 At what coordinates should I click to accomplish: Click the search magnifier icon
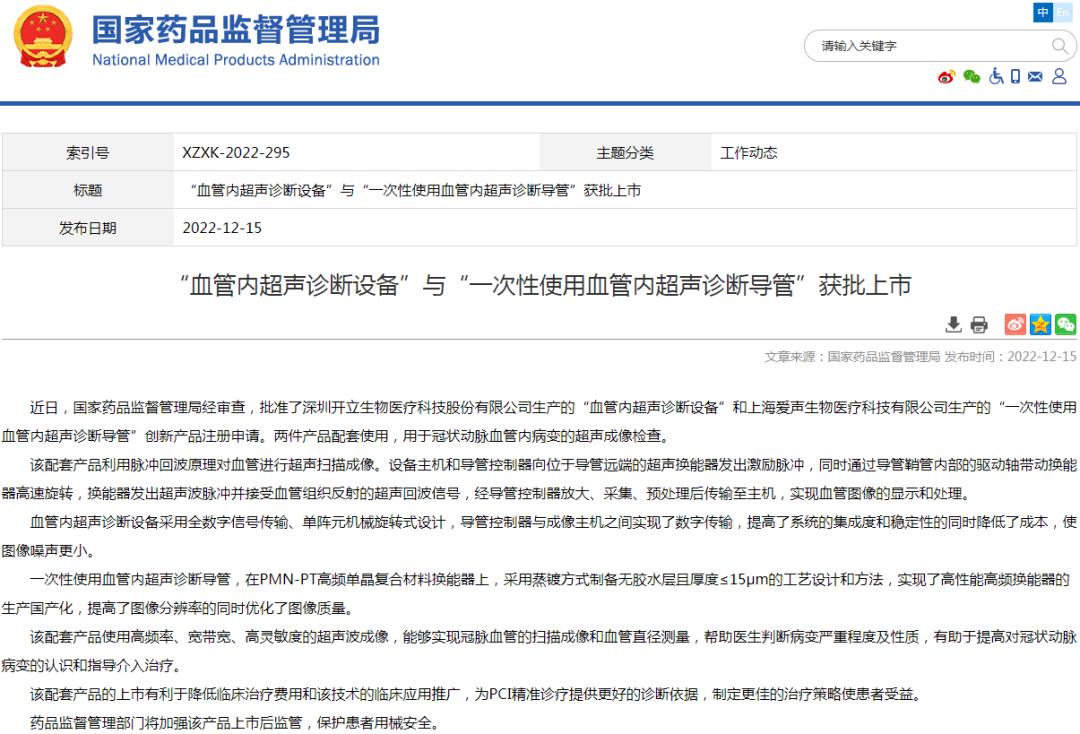(1059, 46)
